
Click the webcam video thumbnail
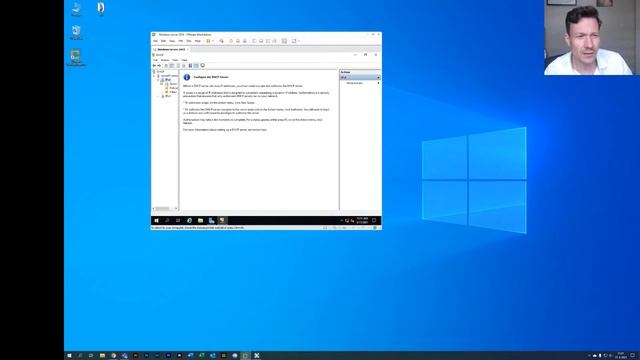(591, 38)
